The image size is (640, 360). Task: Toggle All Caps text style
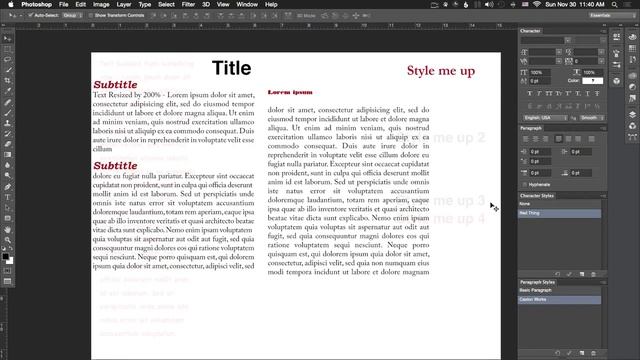[549, 94]
